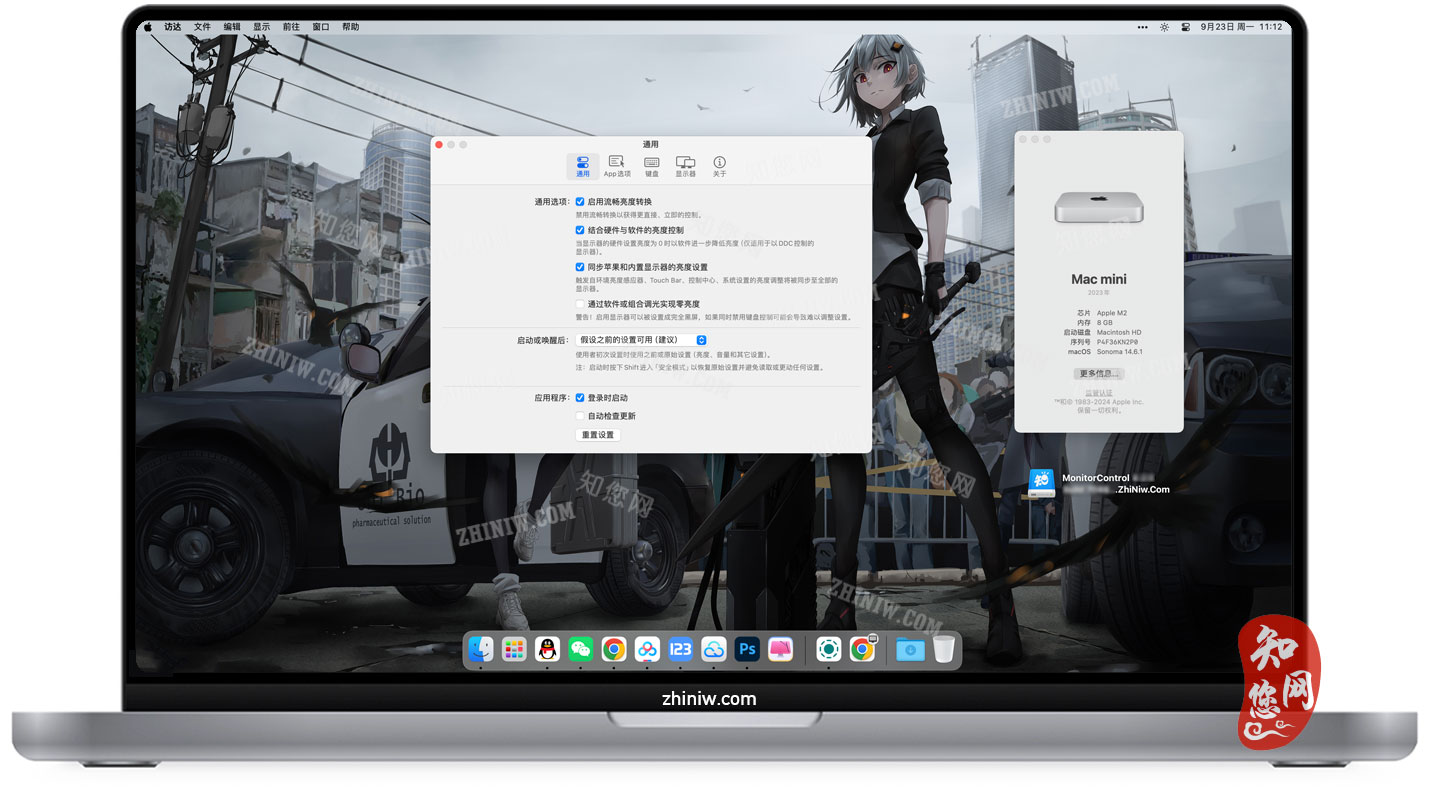Launch the first Google Chrome icon in Dock

(614, 649)
